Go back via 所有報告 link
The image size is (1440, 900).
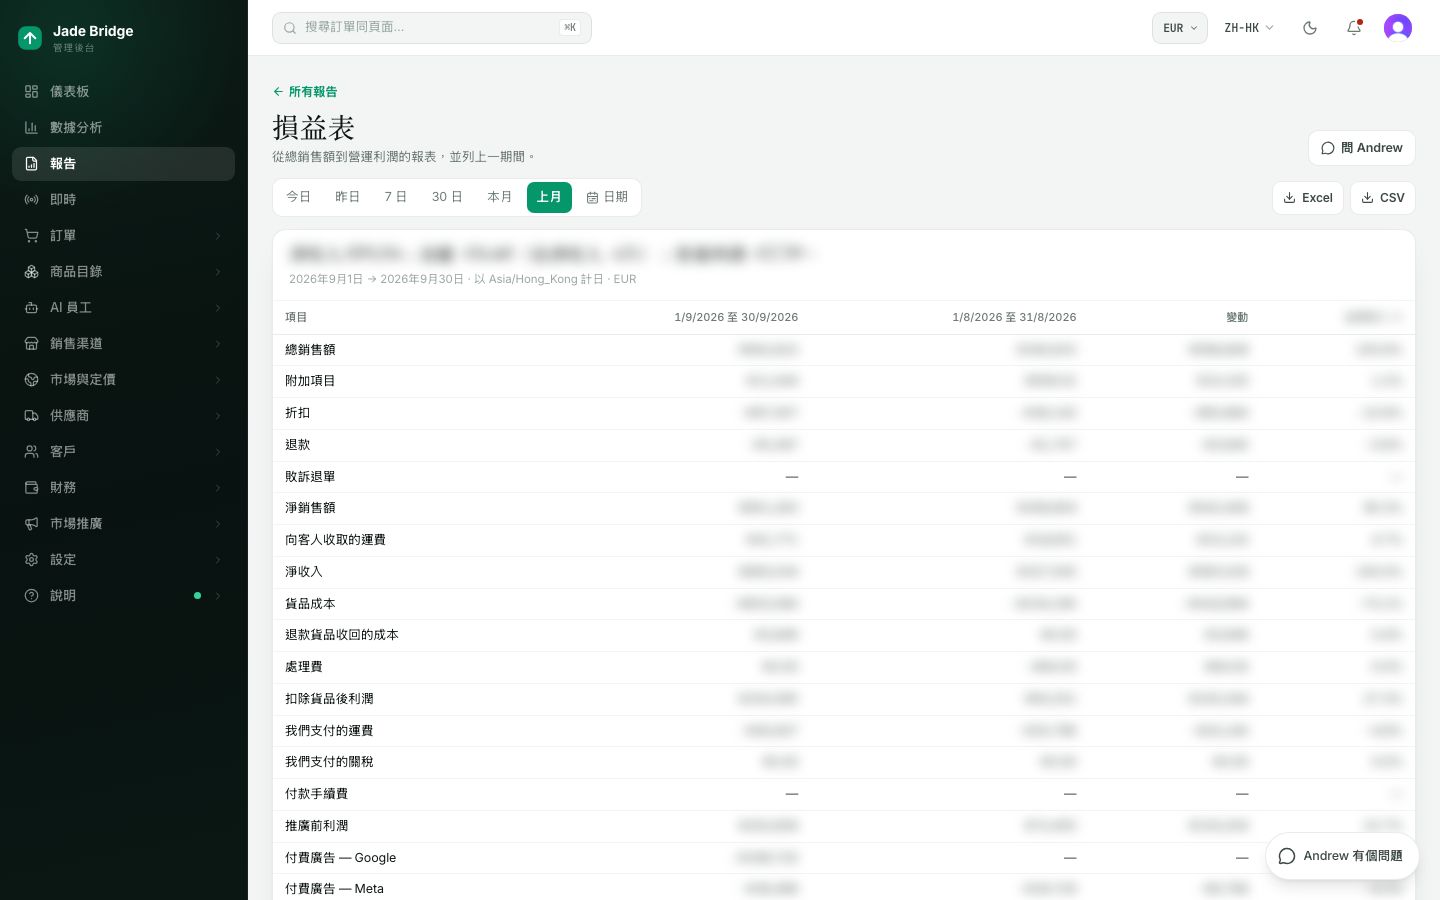click(305, 91)
